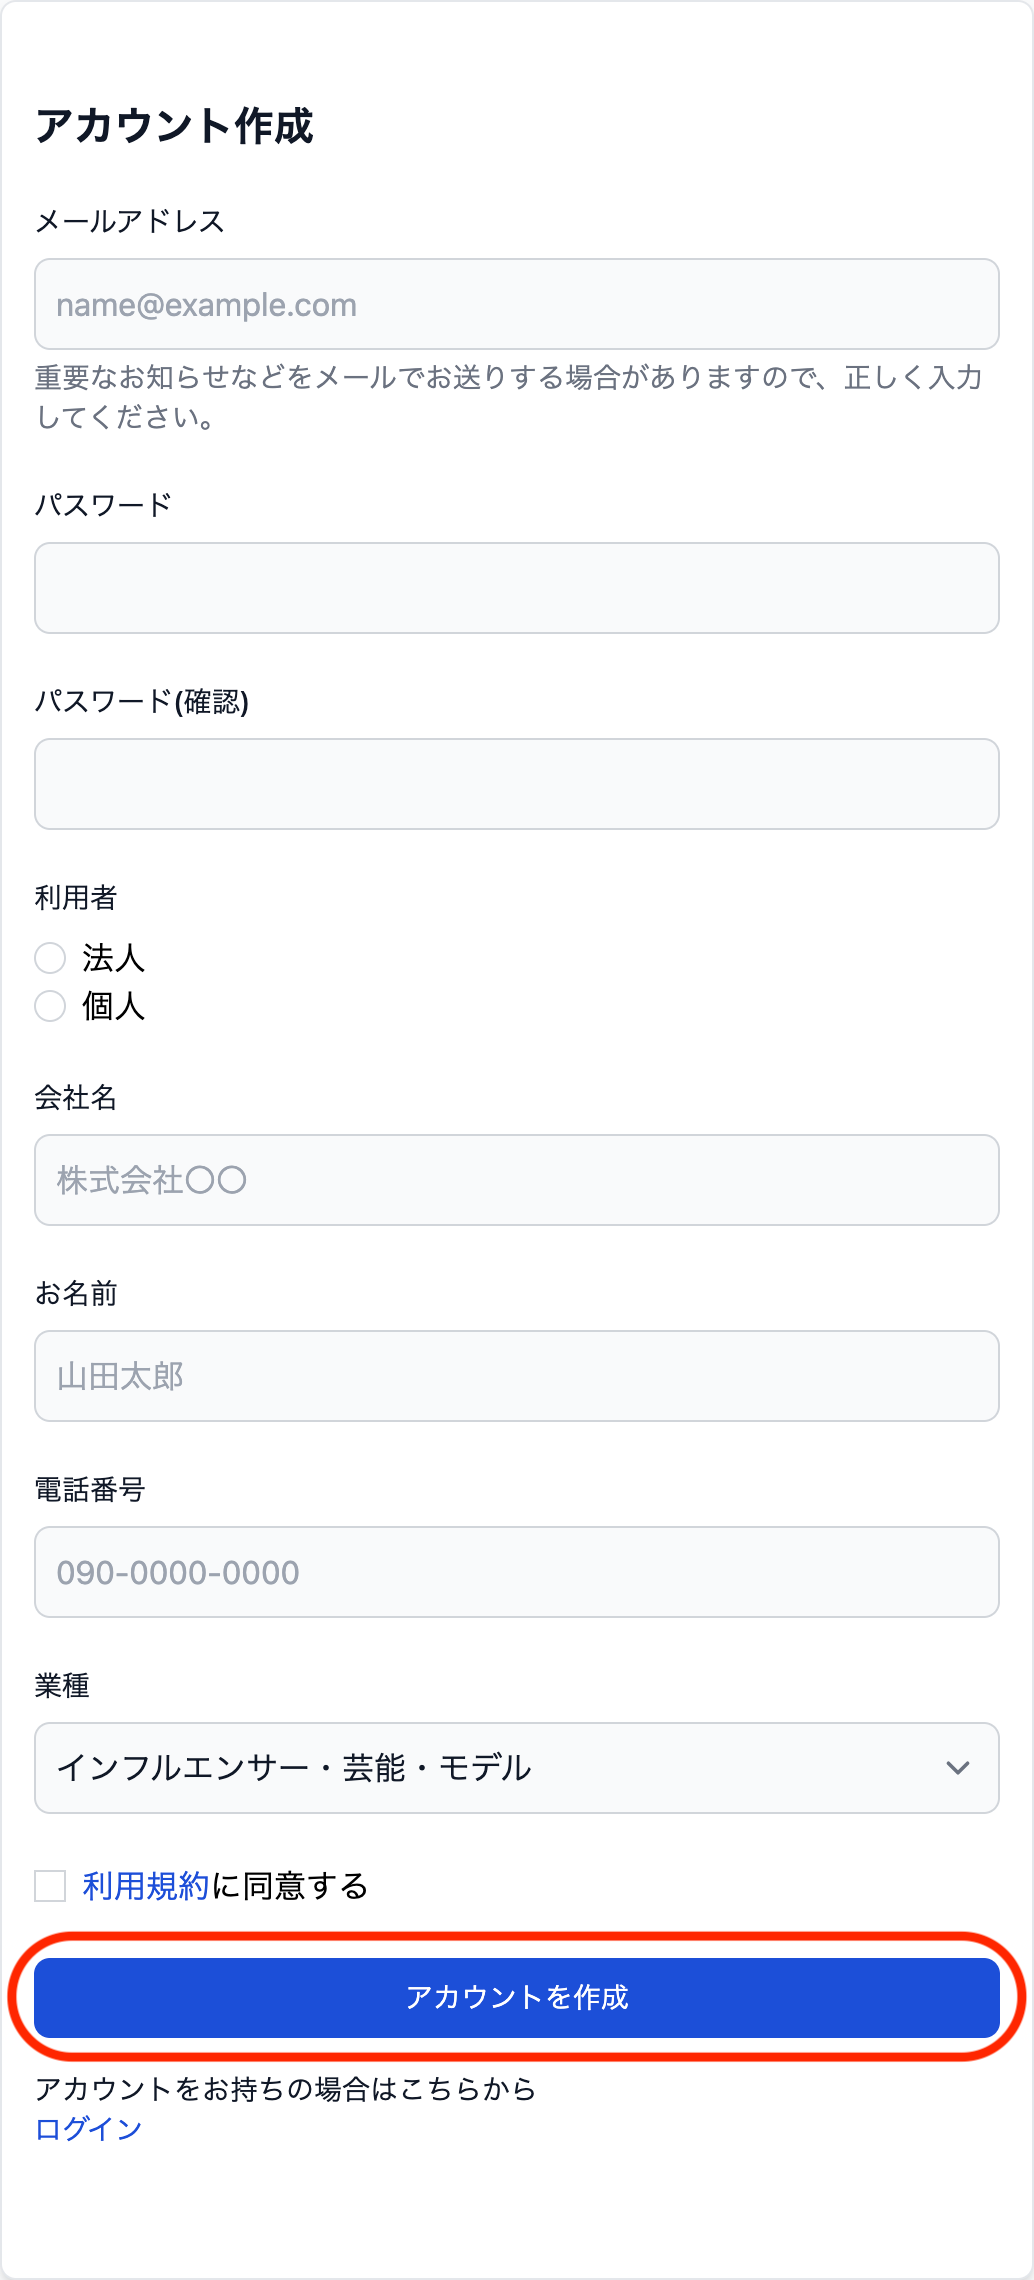The image size is (1034, 2280).
Task: Click the アカウントを作成 button
Action: [516, 1997]
